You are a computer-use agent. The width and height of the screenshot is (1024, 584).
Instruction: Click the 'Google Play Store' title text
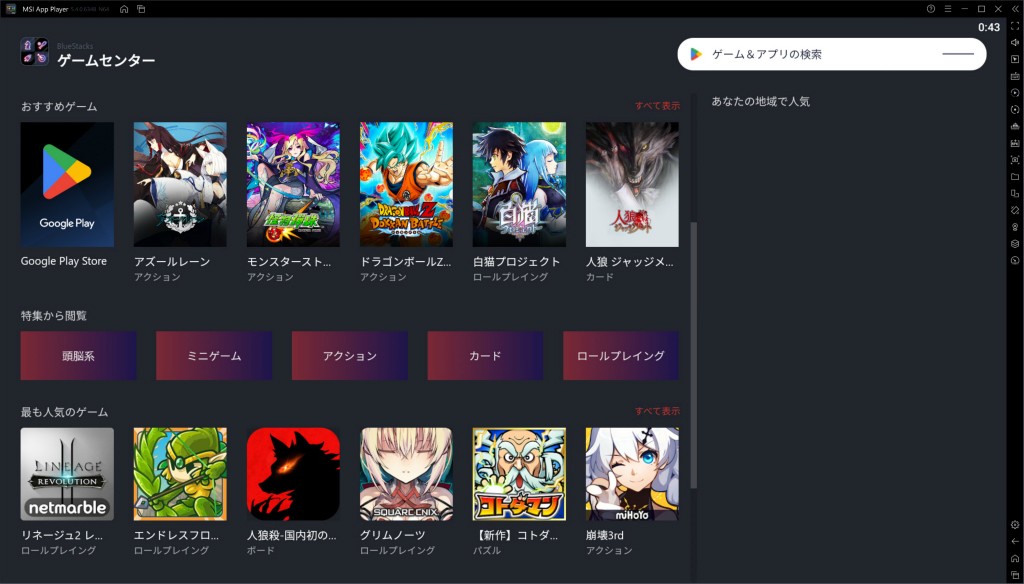pyautogui.click(x=63, y=261)
